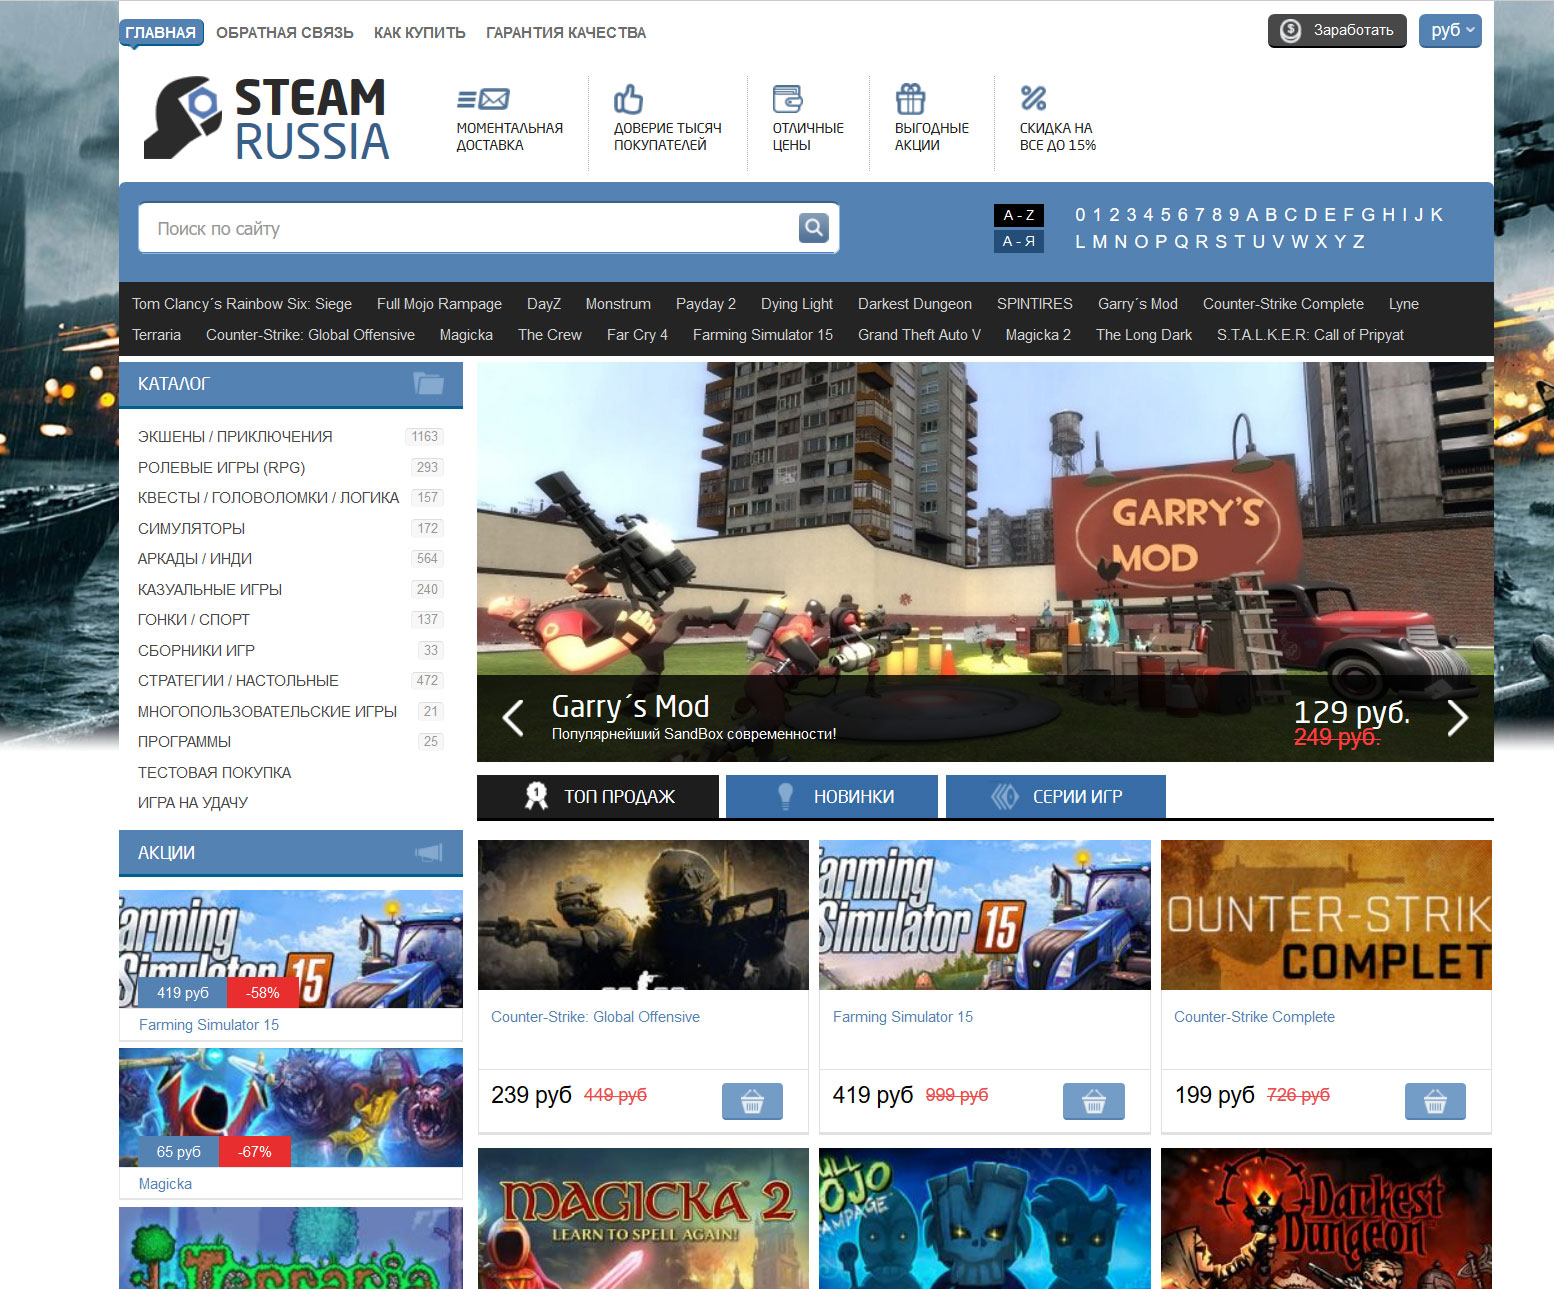Open Grand Theft Auto V link

tap(919, 335)
